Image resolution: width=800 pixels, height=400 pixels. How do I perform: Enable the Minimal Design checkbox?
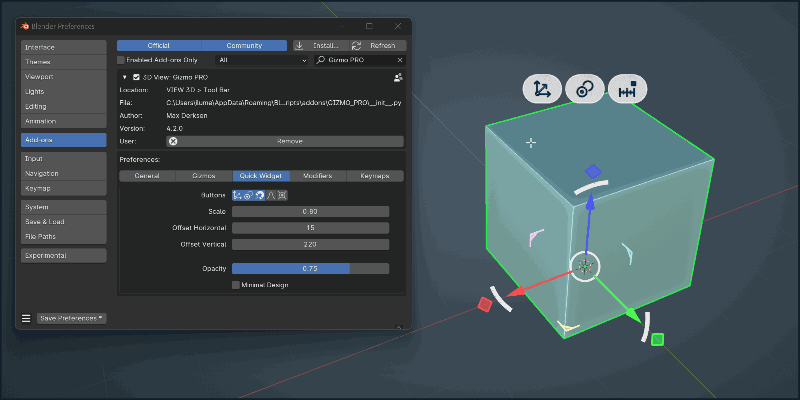[236, 285]
